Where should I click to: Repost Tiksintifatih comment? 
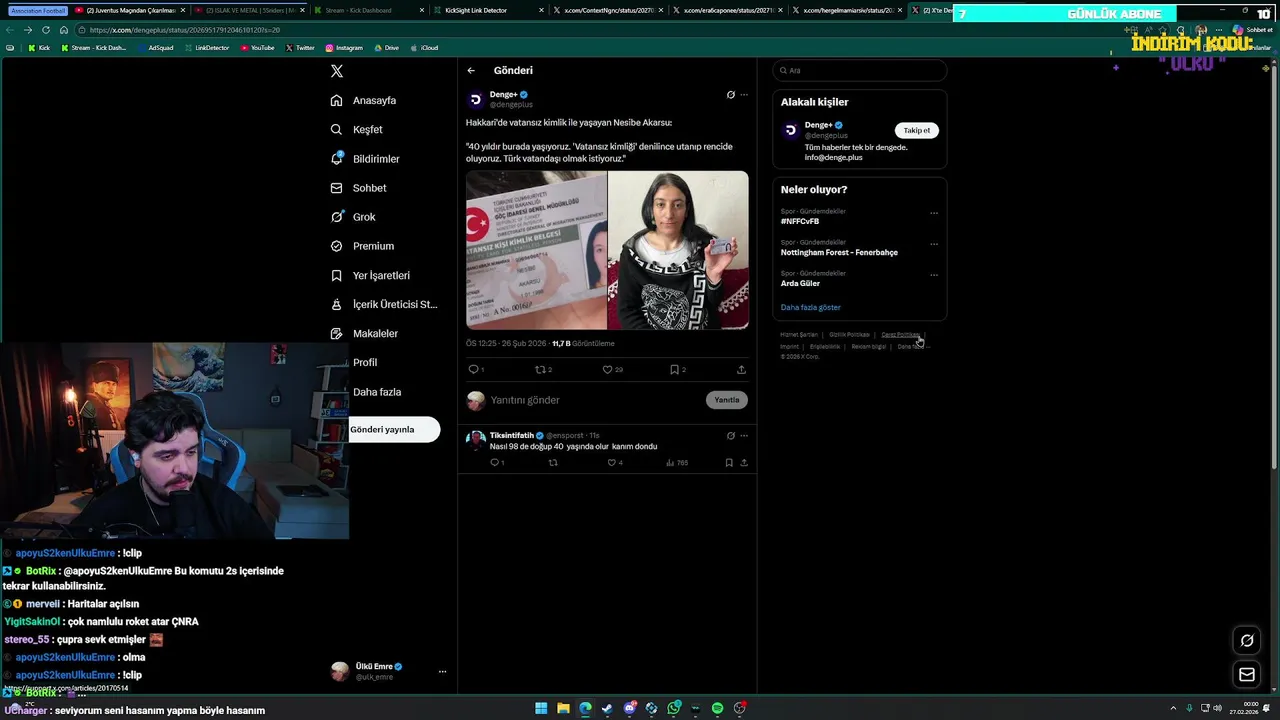pyautogui.click(x=553, y=463)
